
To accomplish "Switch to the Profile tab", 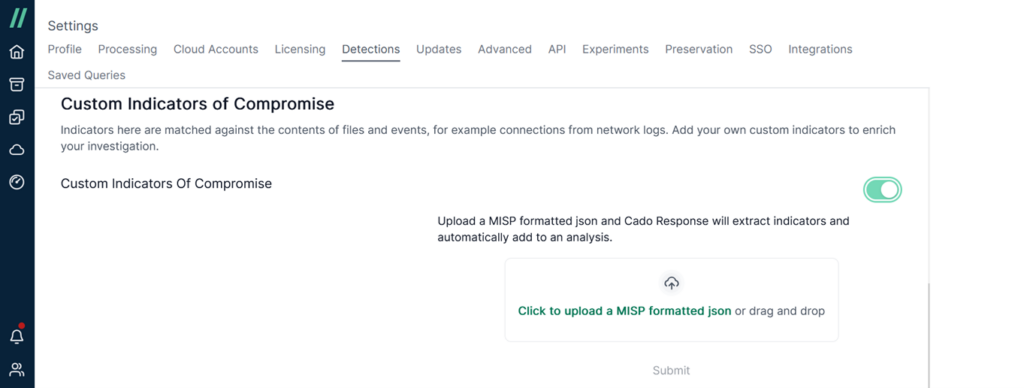I will tap(65, 49).
